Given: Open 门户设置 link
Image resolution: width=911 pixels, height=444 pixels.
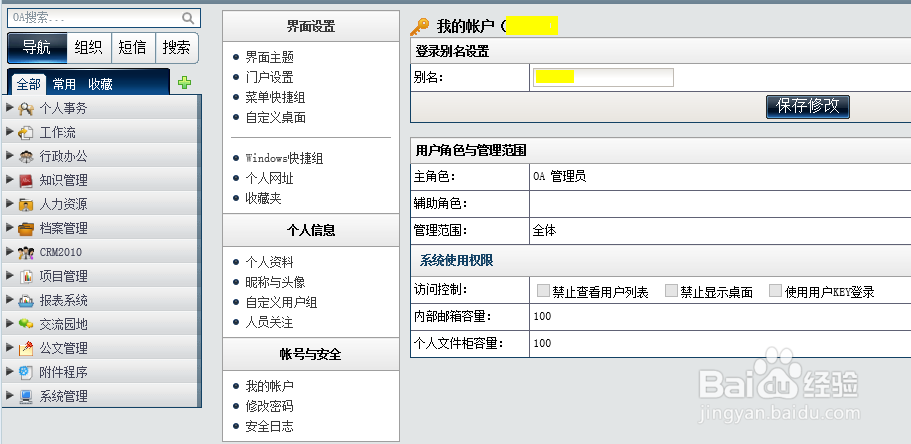Looking at the screenshot, I should click(269, 77).
